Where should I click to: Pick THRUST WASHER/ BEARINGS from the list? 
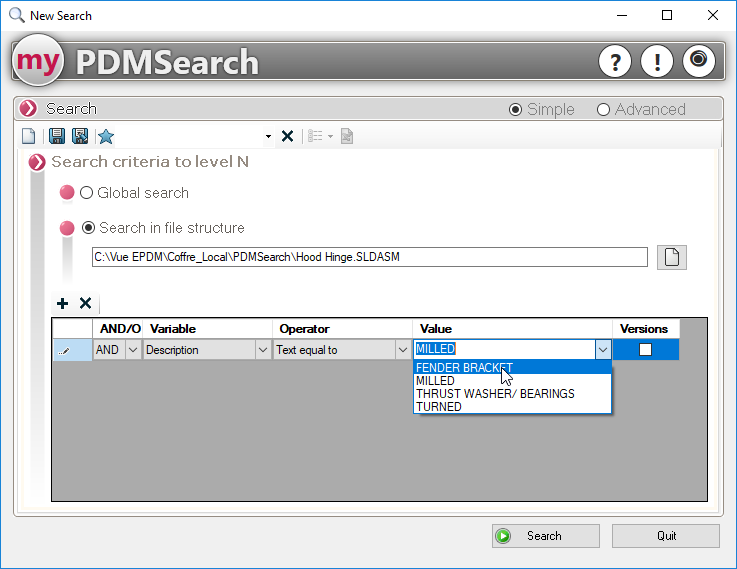[x=495, y=393]
